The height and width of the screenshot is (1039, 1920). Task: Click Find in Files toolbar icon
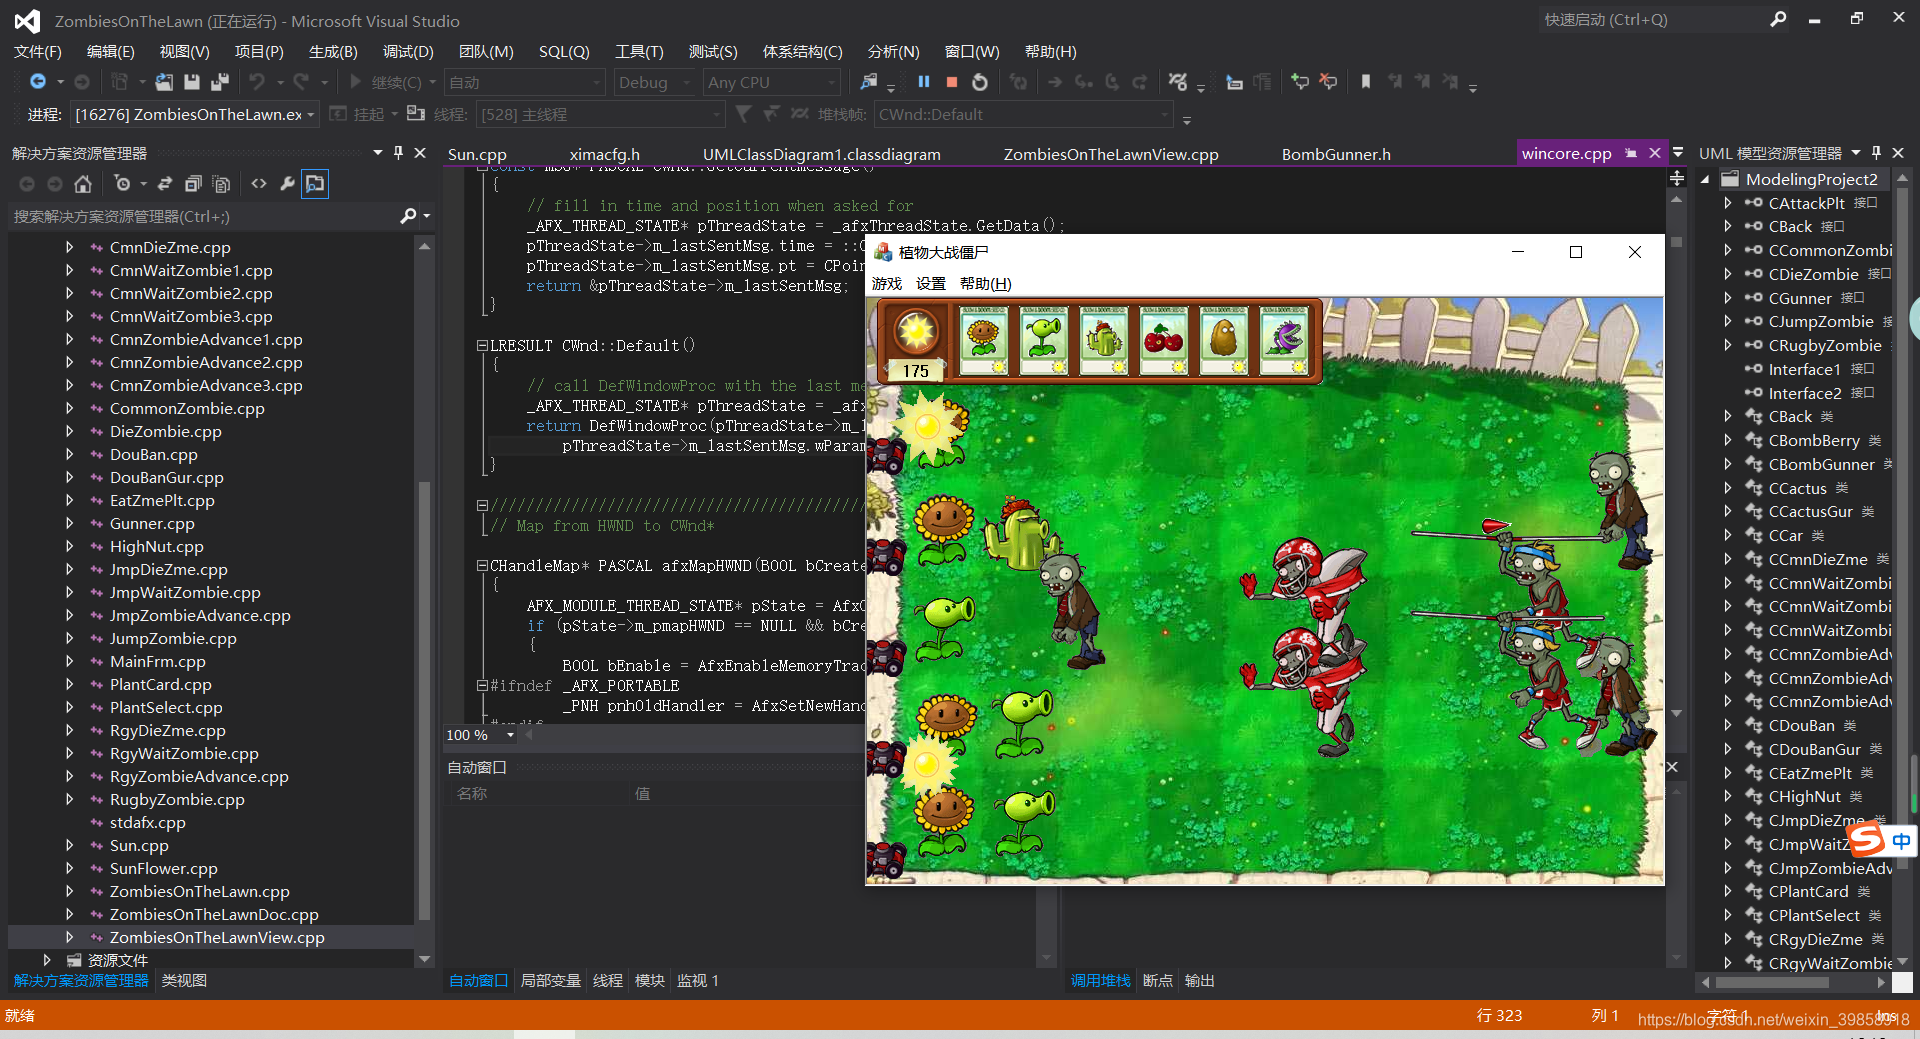click(868, 82)
